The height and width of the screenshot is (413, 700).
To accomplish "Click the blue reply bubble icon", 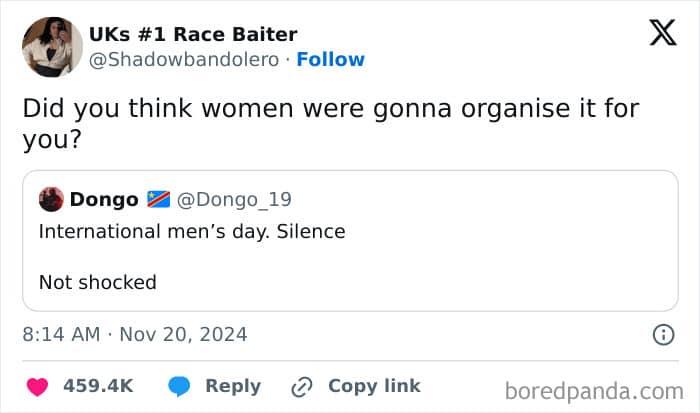I will point(180,386).
